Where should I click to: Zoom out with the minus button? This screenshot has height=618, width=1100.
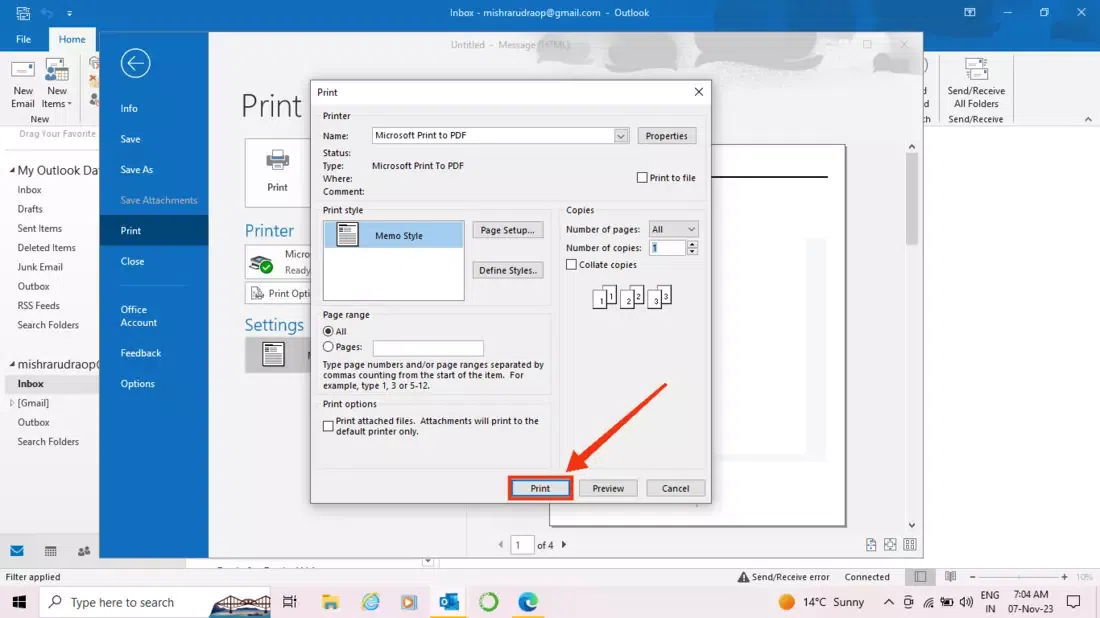(972, 577)
